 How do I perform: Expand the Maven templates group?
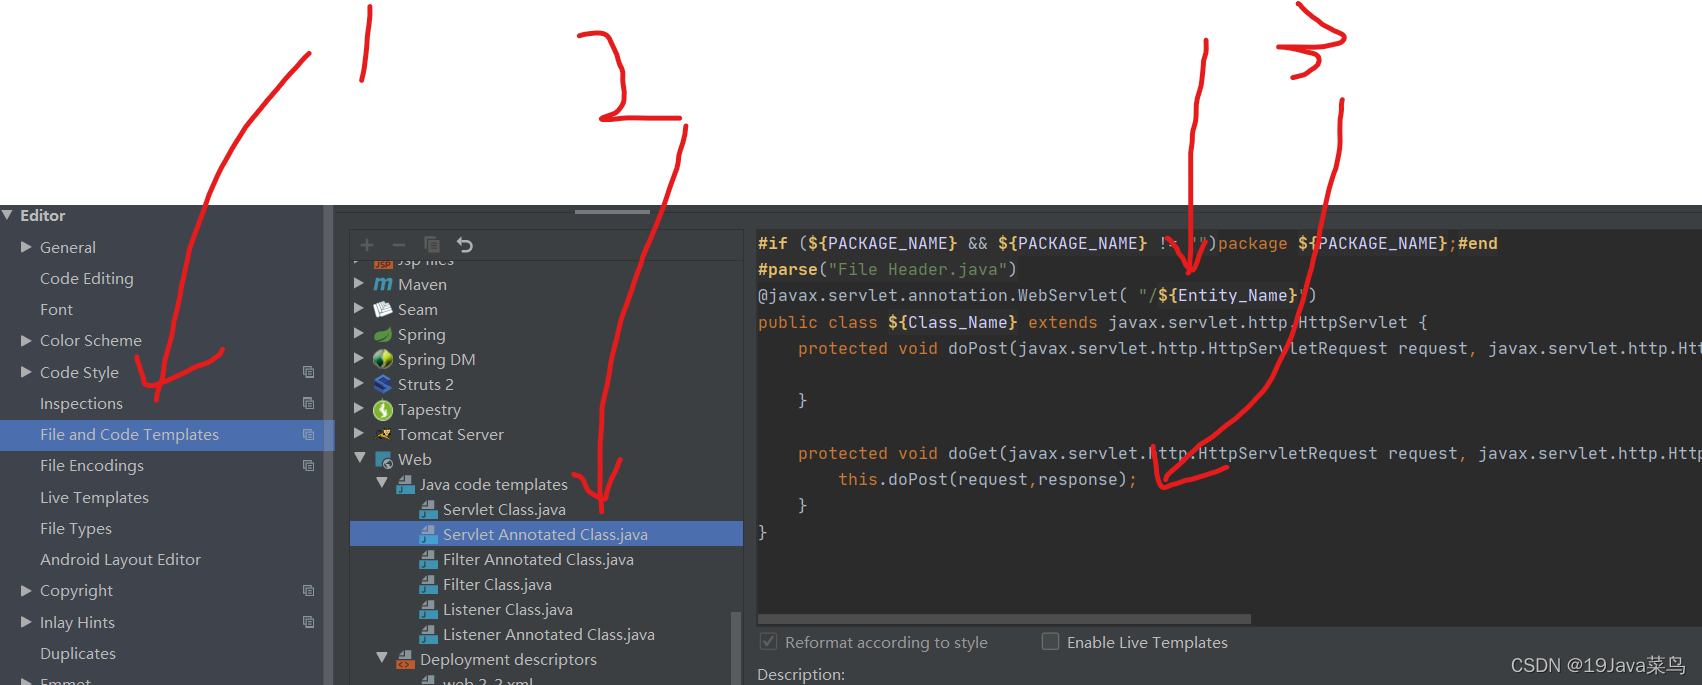tap(359, 284)
